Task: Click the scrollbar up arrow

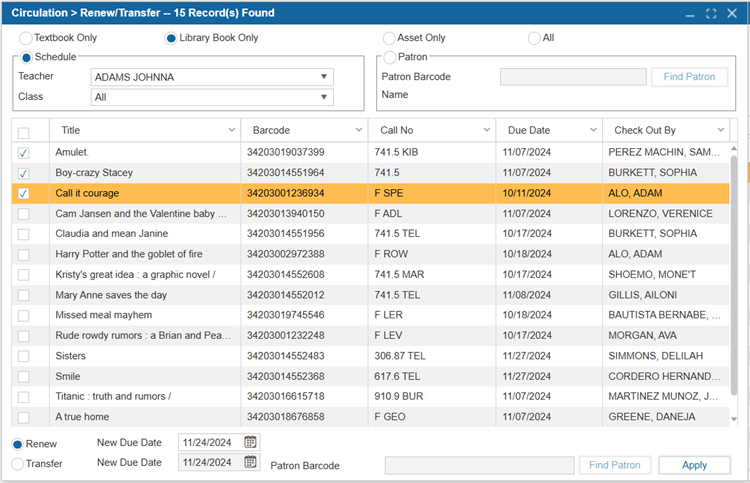Action: tap(734, 149)
